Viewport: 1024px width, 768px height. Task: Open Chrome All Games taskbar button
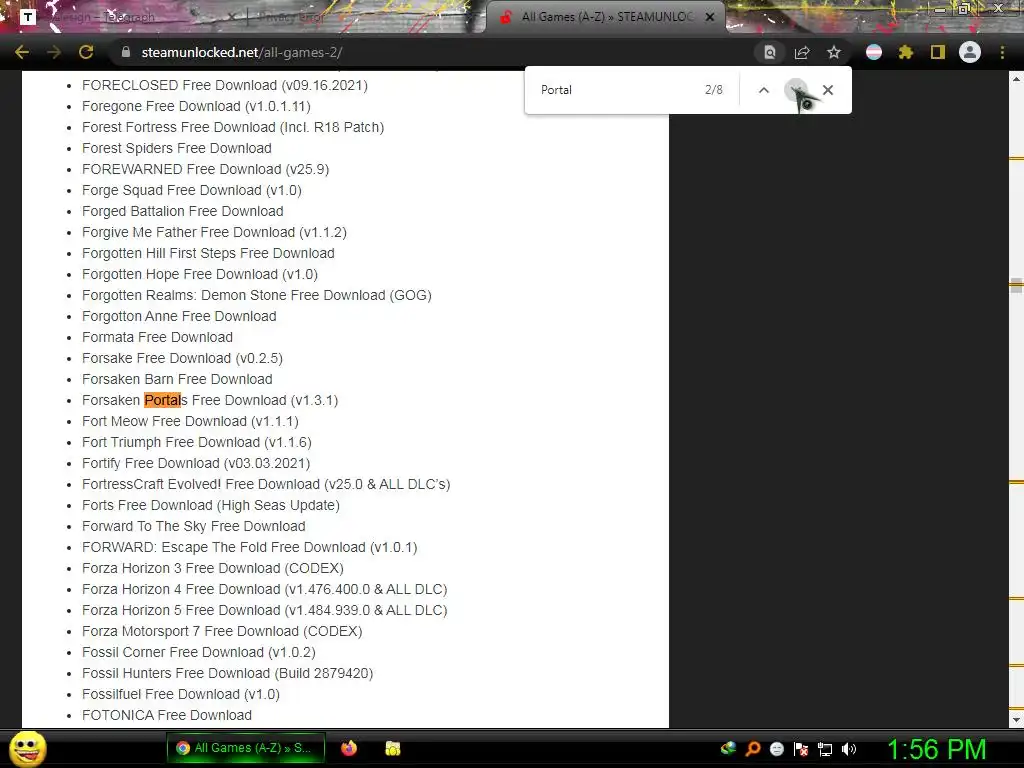coord(246,748)
